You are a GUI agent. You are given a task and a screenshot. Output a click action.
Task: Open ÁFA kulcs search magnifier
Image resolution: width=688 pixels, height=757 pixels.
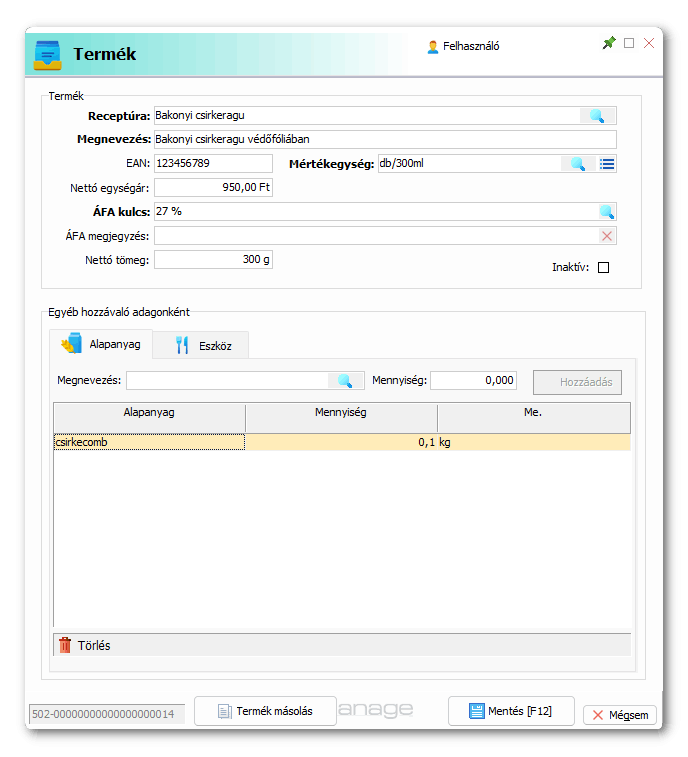(x=606, y=212)
